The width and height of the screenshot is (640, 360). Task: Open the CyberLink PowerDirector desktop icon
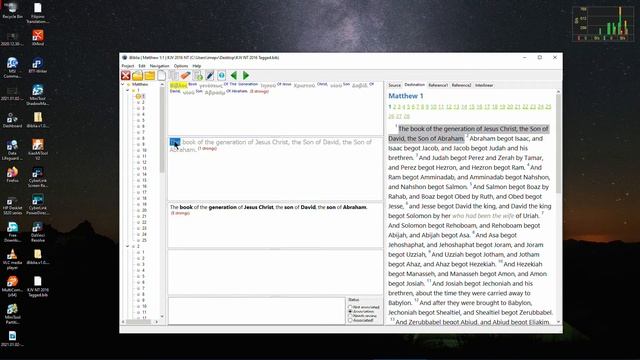tap(38, 204)
